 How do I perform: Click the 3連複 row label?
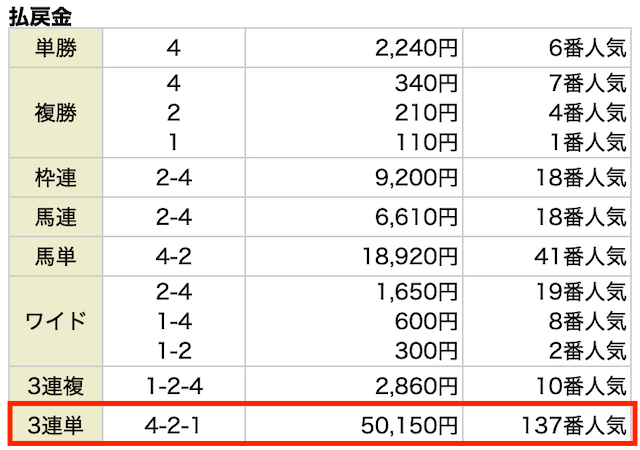click(56, 386)
